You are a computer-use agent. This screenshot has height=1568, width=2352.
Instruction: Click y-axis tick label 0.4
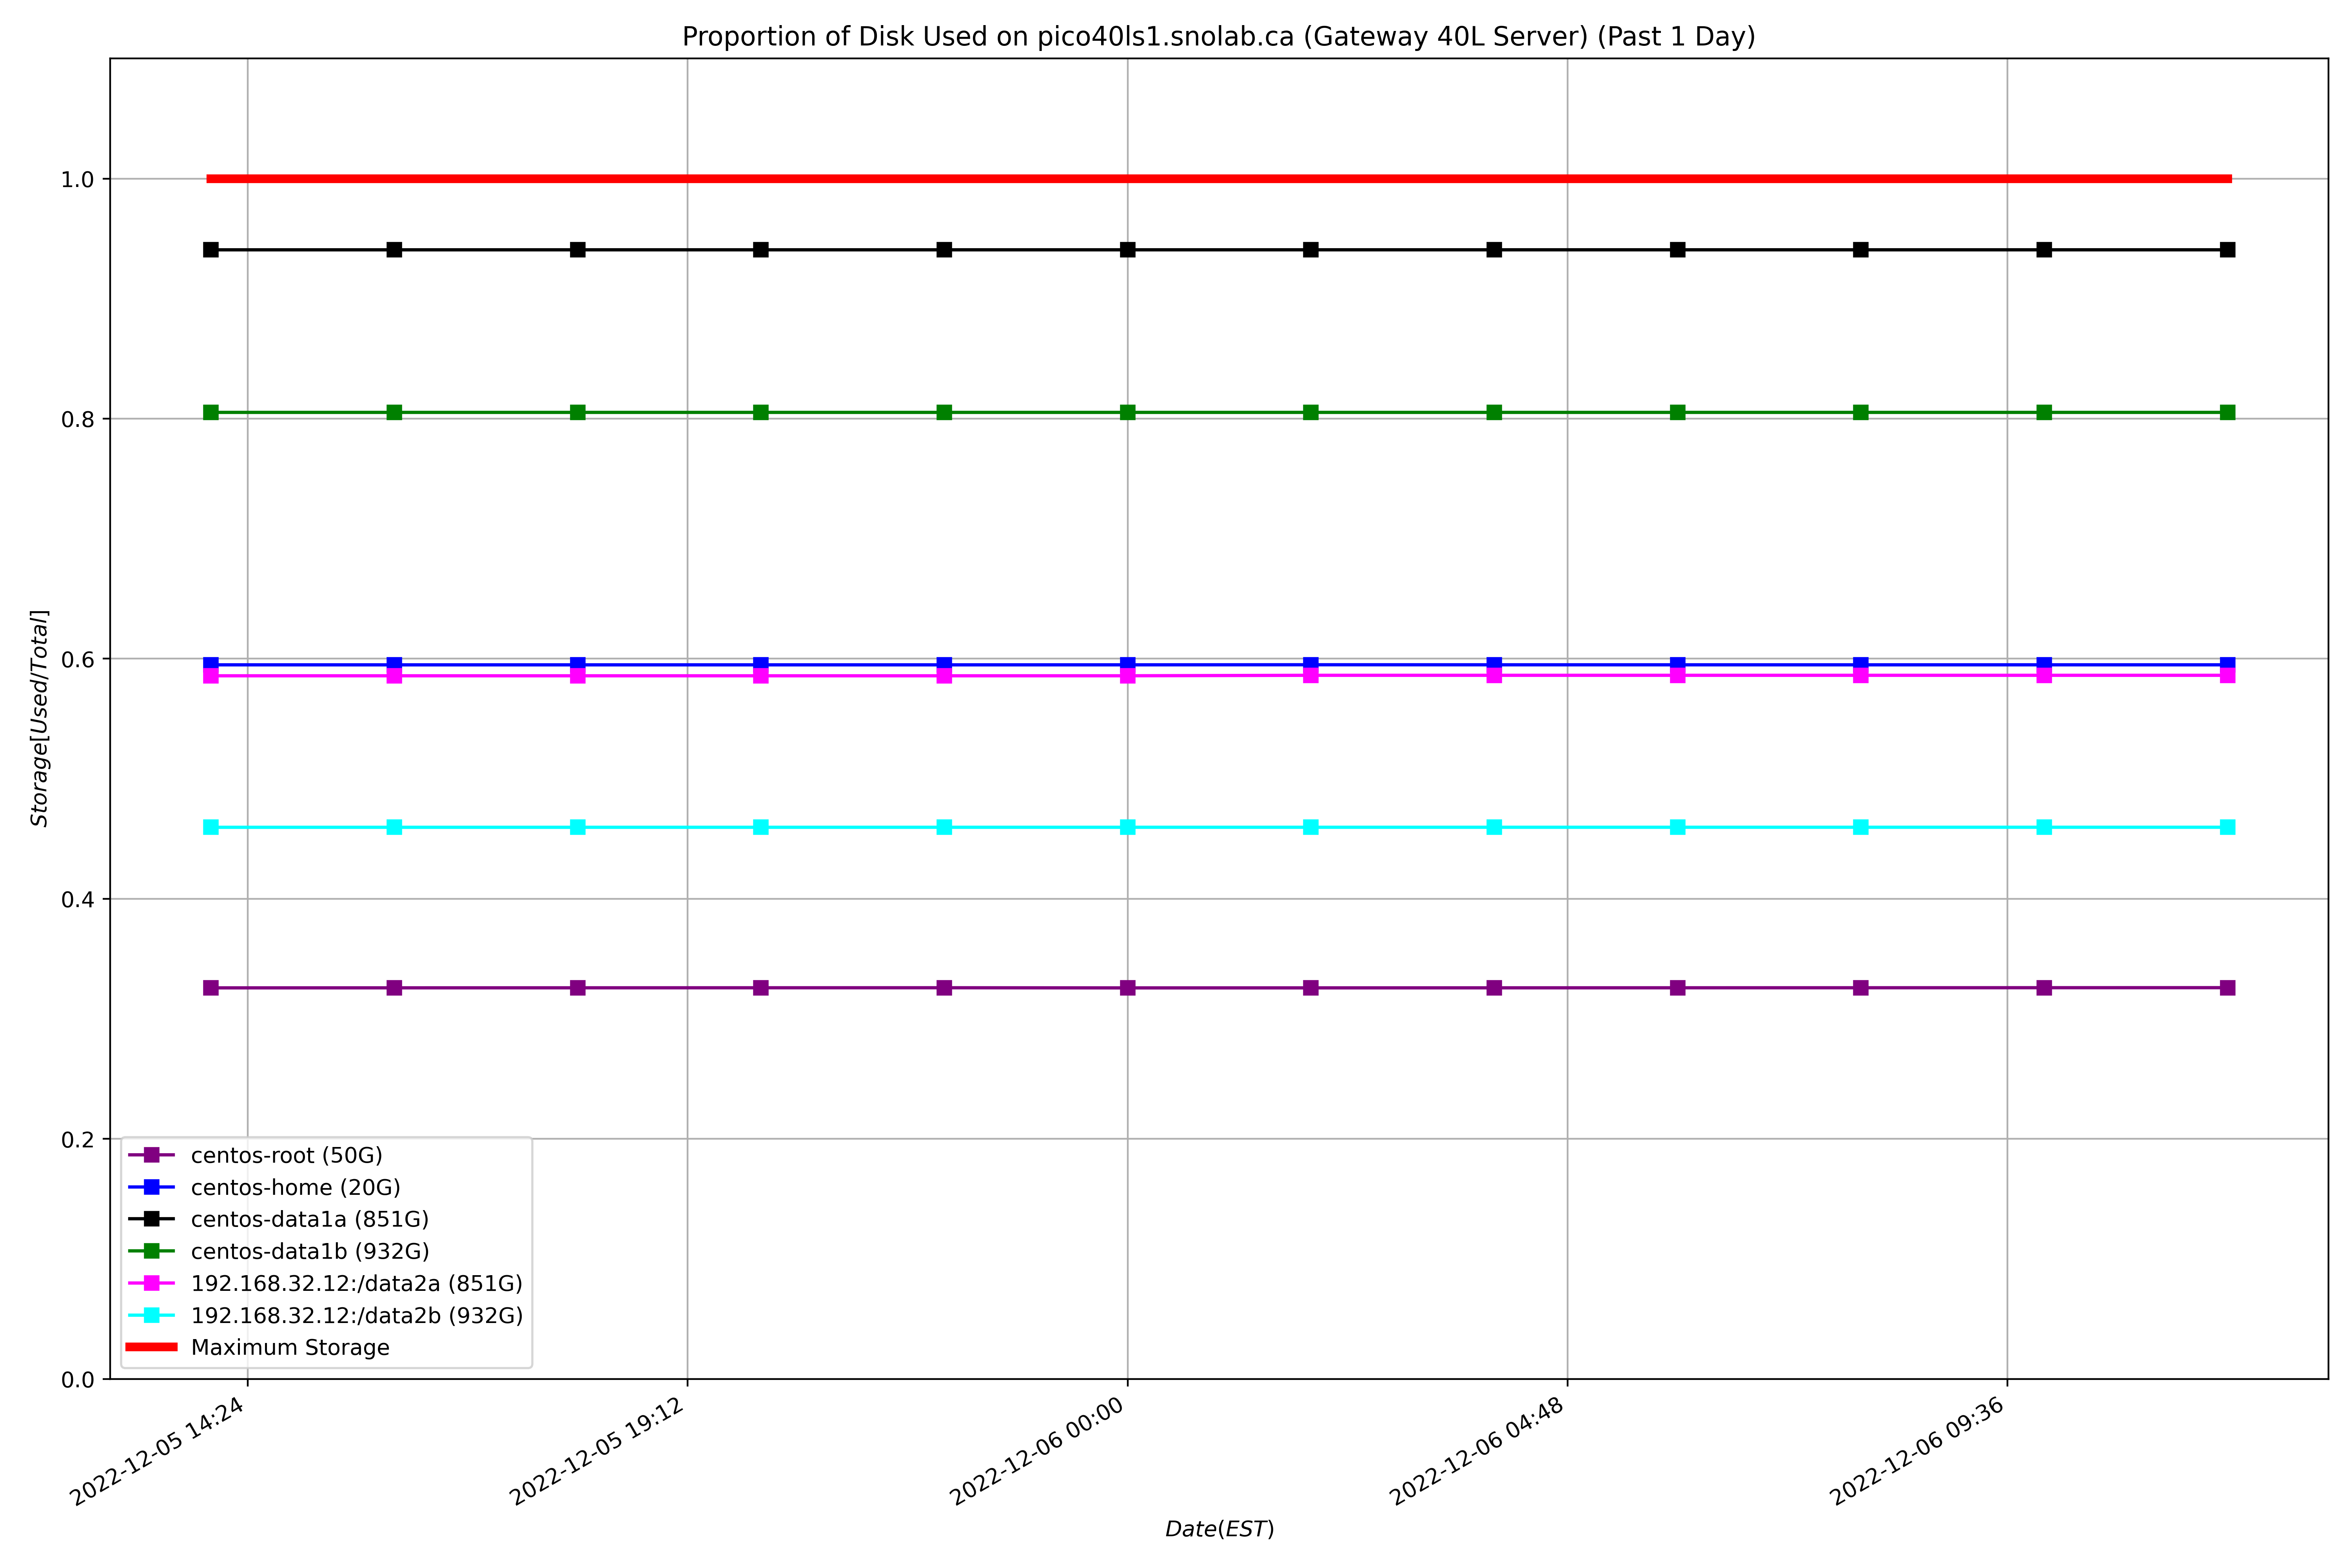pos(78,899)
